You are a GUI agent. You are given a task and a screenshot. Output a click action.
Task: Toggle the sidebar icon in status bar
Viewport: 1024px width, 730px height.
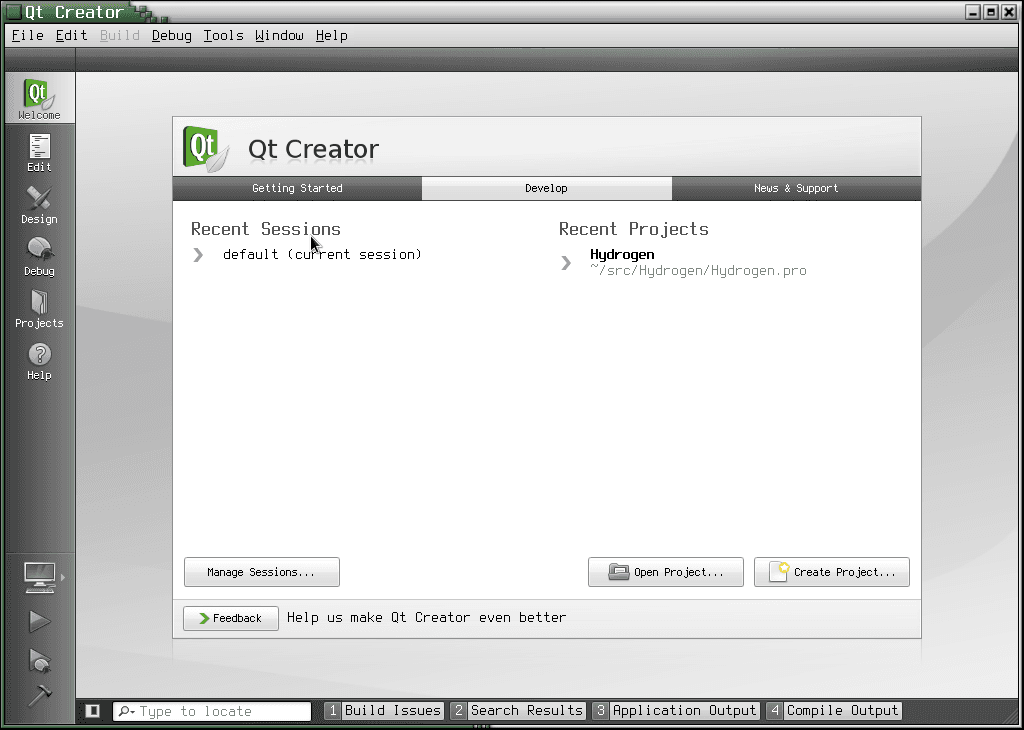tap(93, 710)
